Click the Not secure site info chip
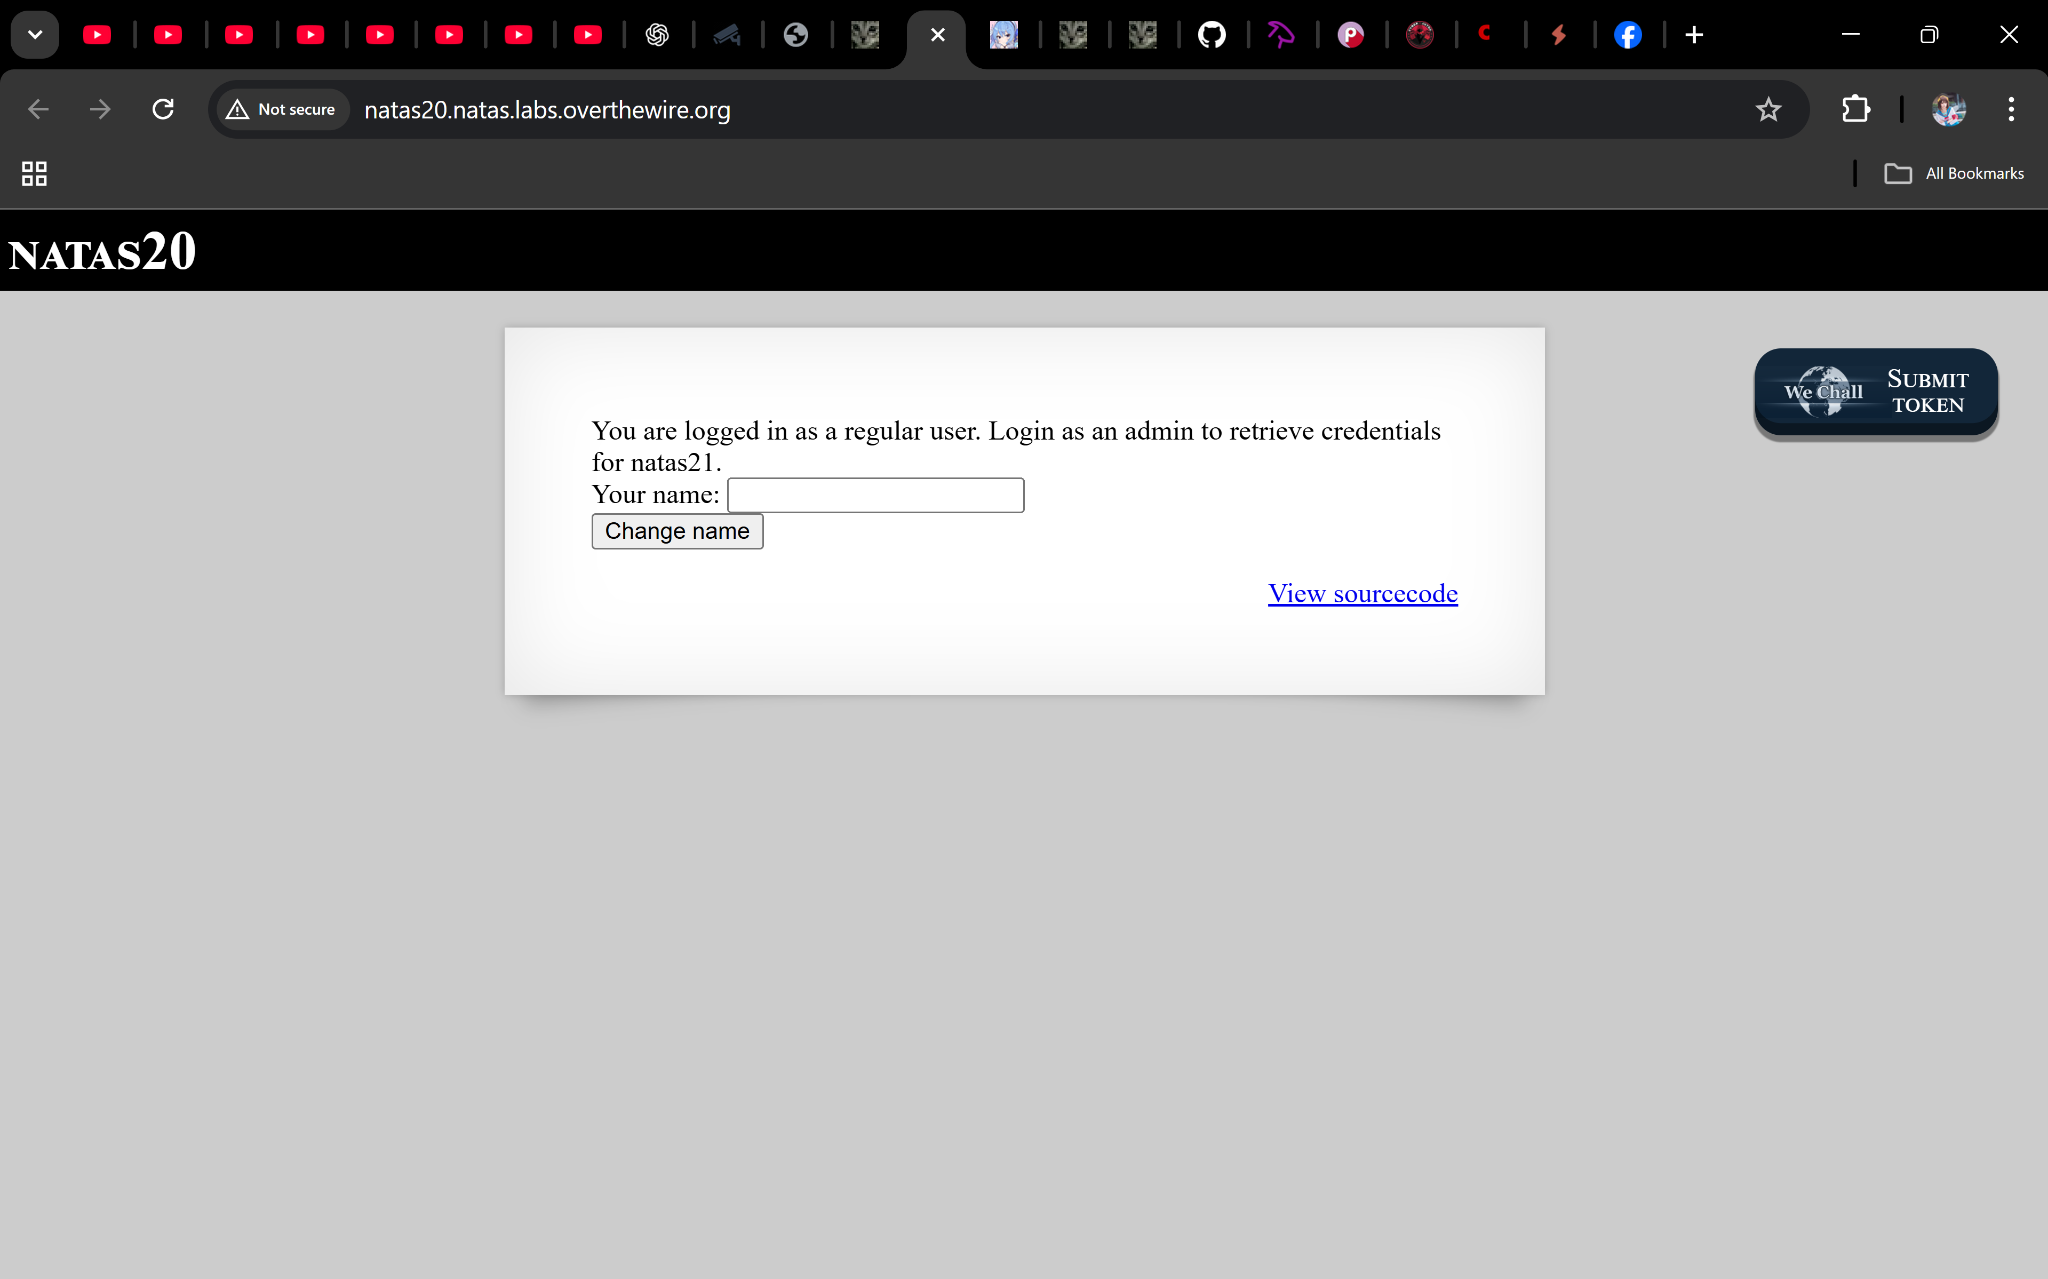 (283, 109)
